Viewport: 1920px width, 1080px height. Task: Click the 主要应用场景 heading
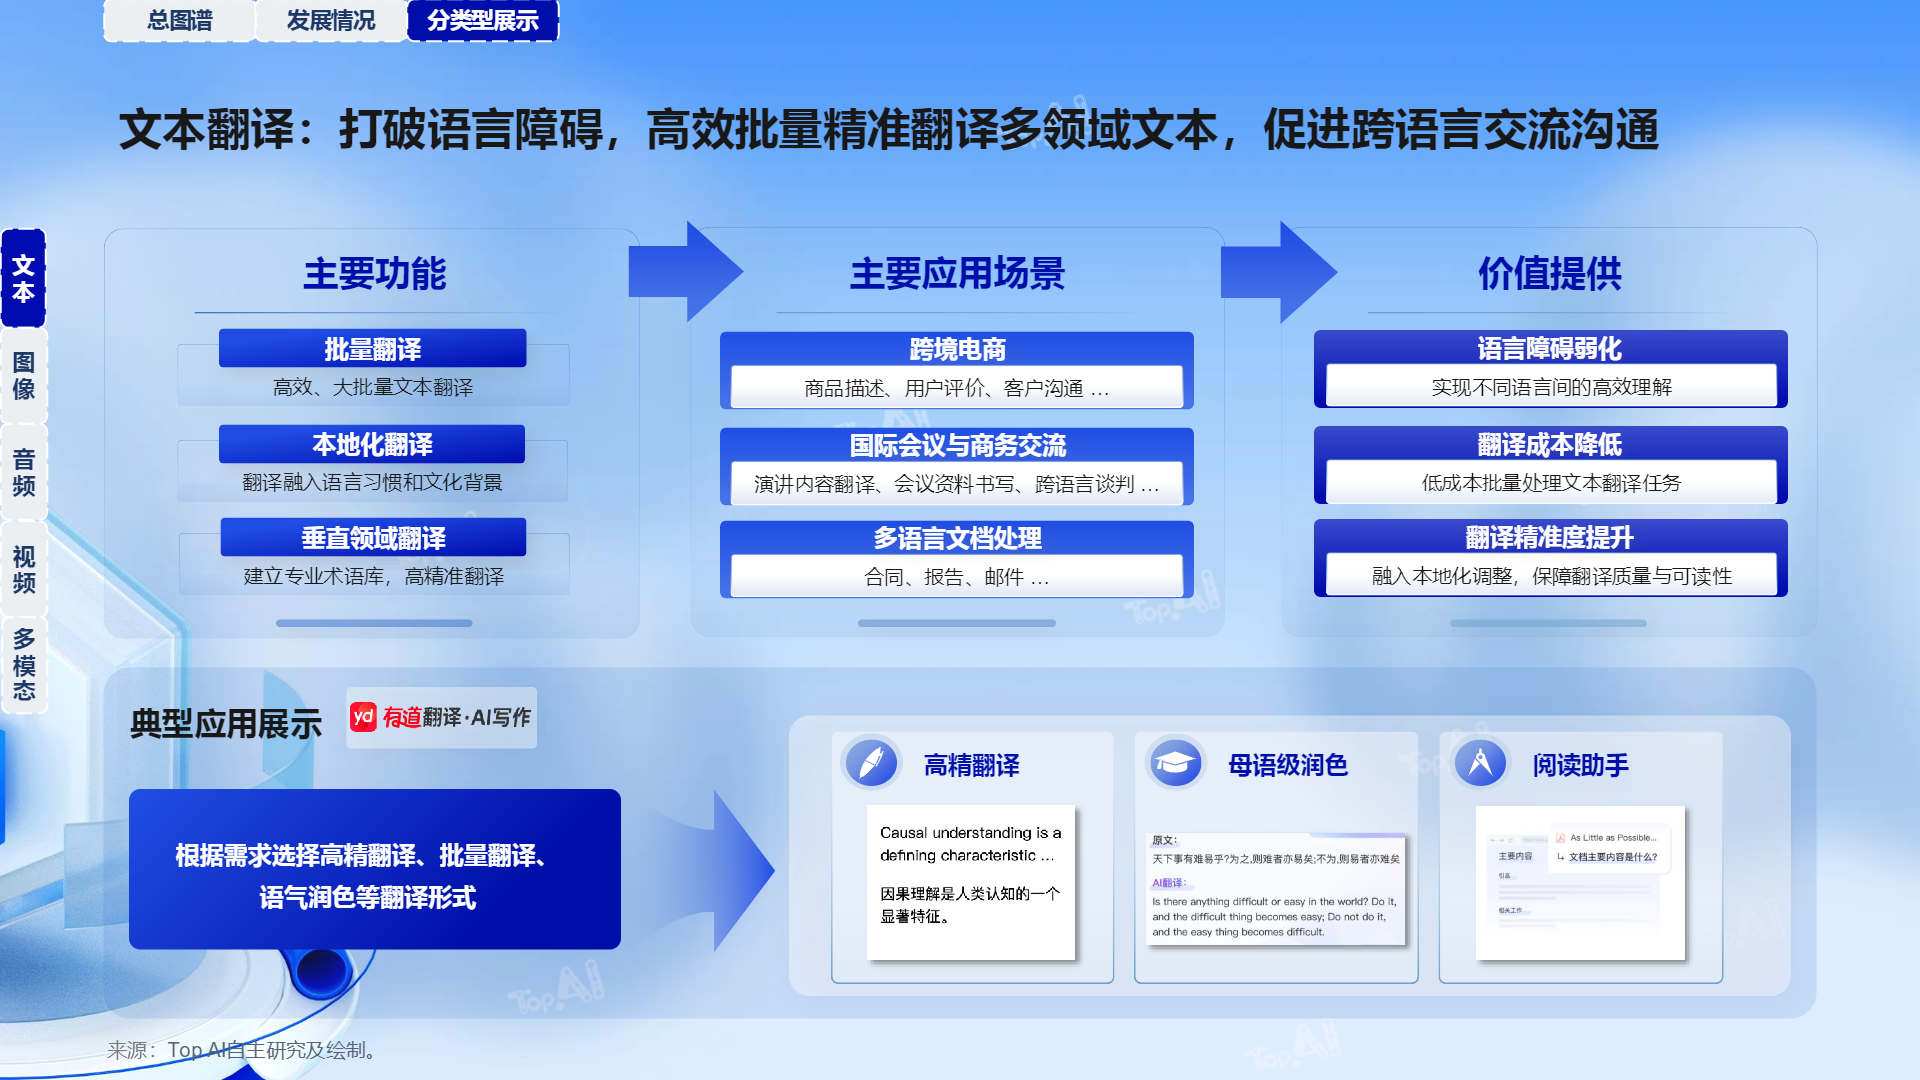[957, 273]
